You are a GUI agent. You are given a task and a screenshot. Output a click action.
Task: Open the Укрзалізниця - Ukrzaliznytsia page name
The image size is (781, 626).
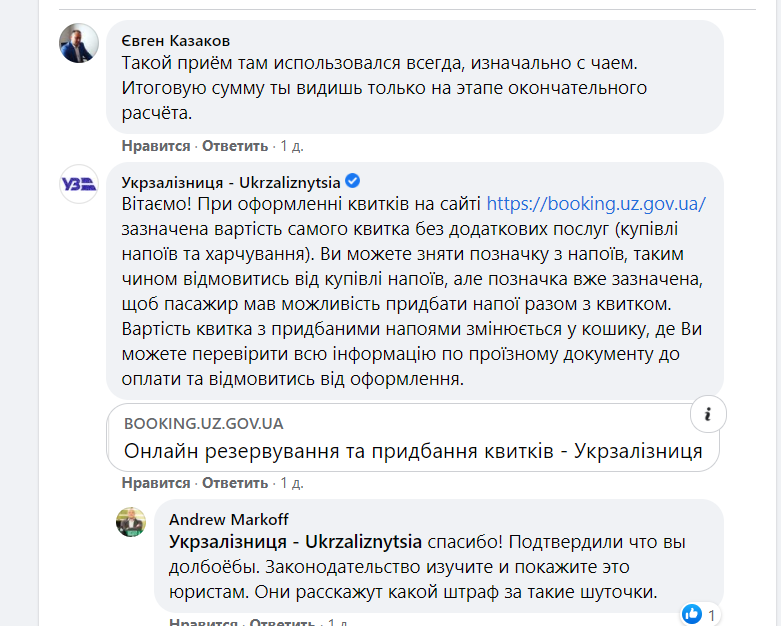[230, 182]
